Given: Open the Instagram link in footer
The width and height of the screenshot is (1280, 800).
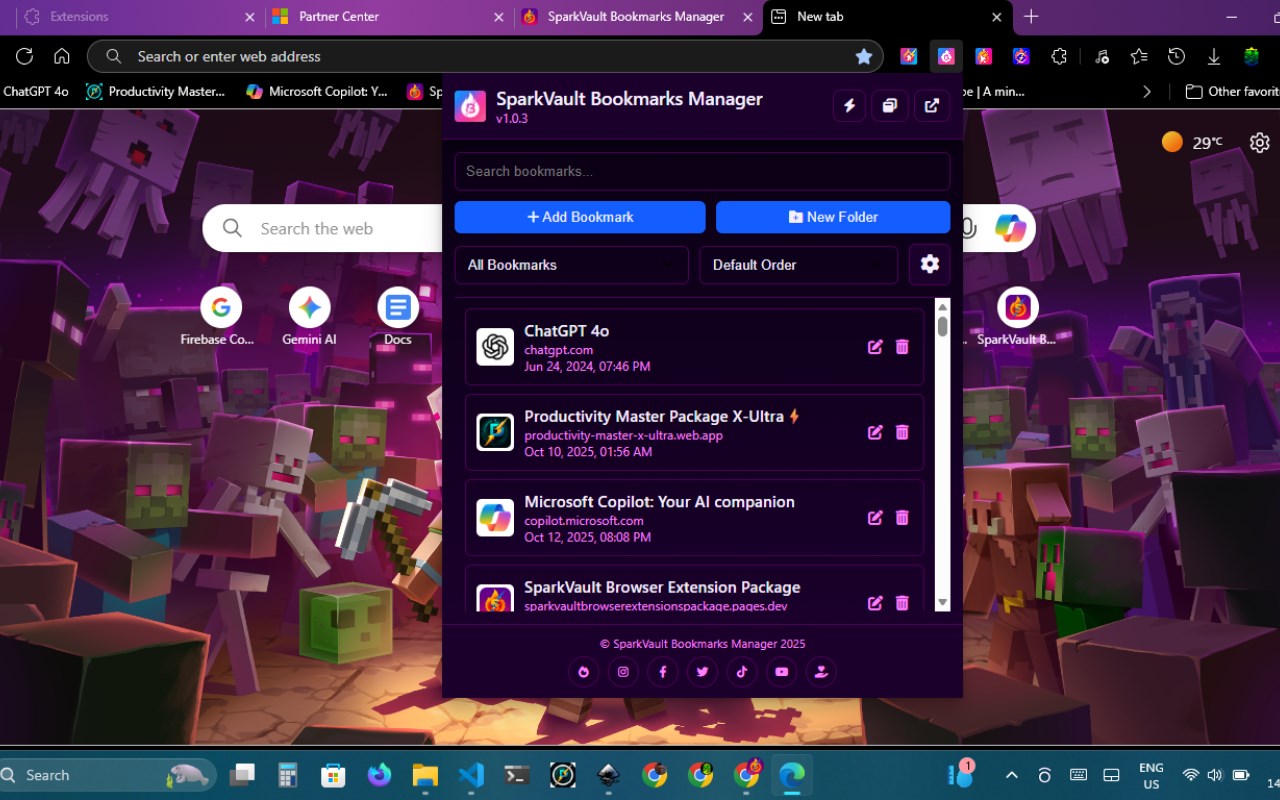Looking at the screenshot, I should (x=623, y=672).
